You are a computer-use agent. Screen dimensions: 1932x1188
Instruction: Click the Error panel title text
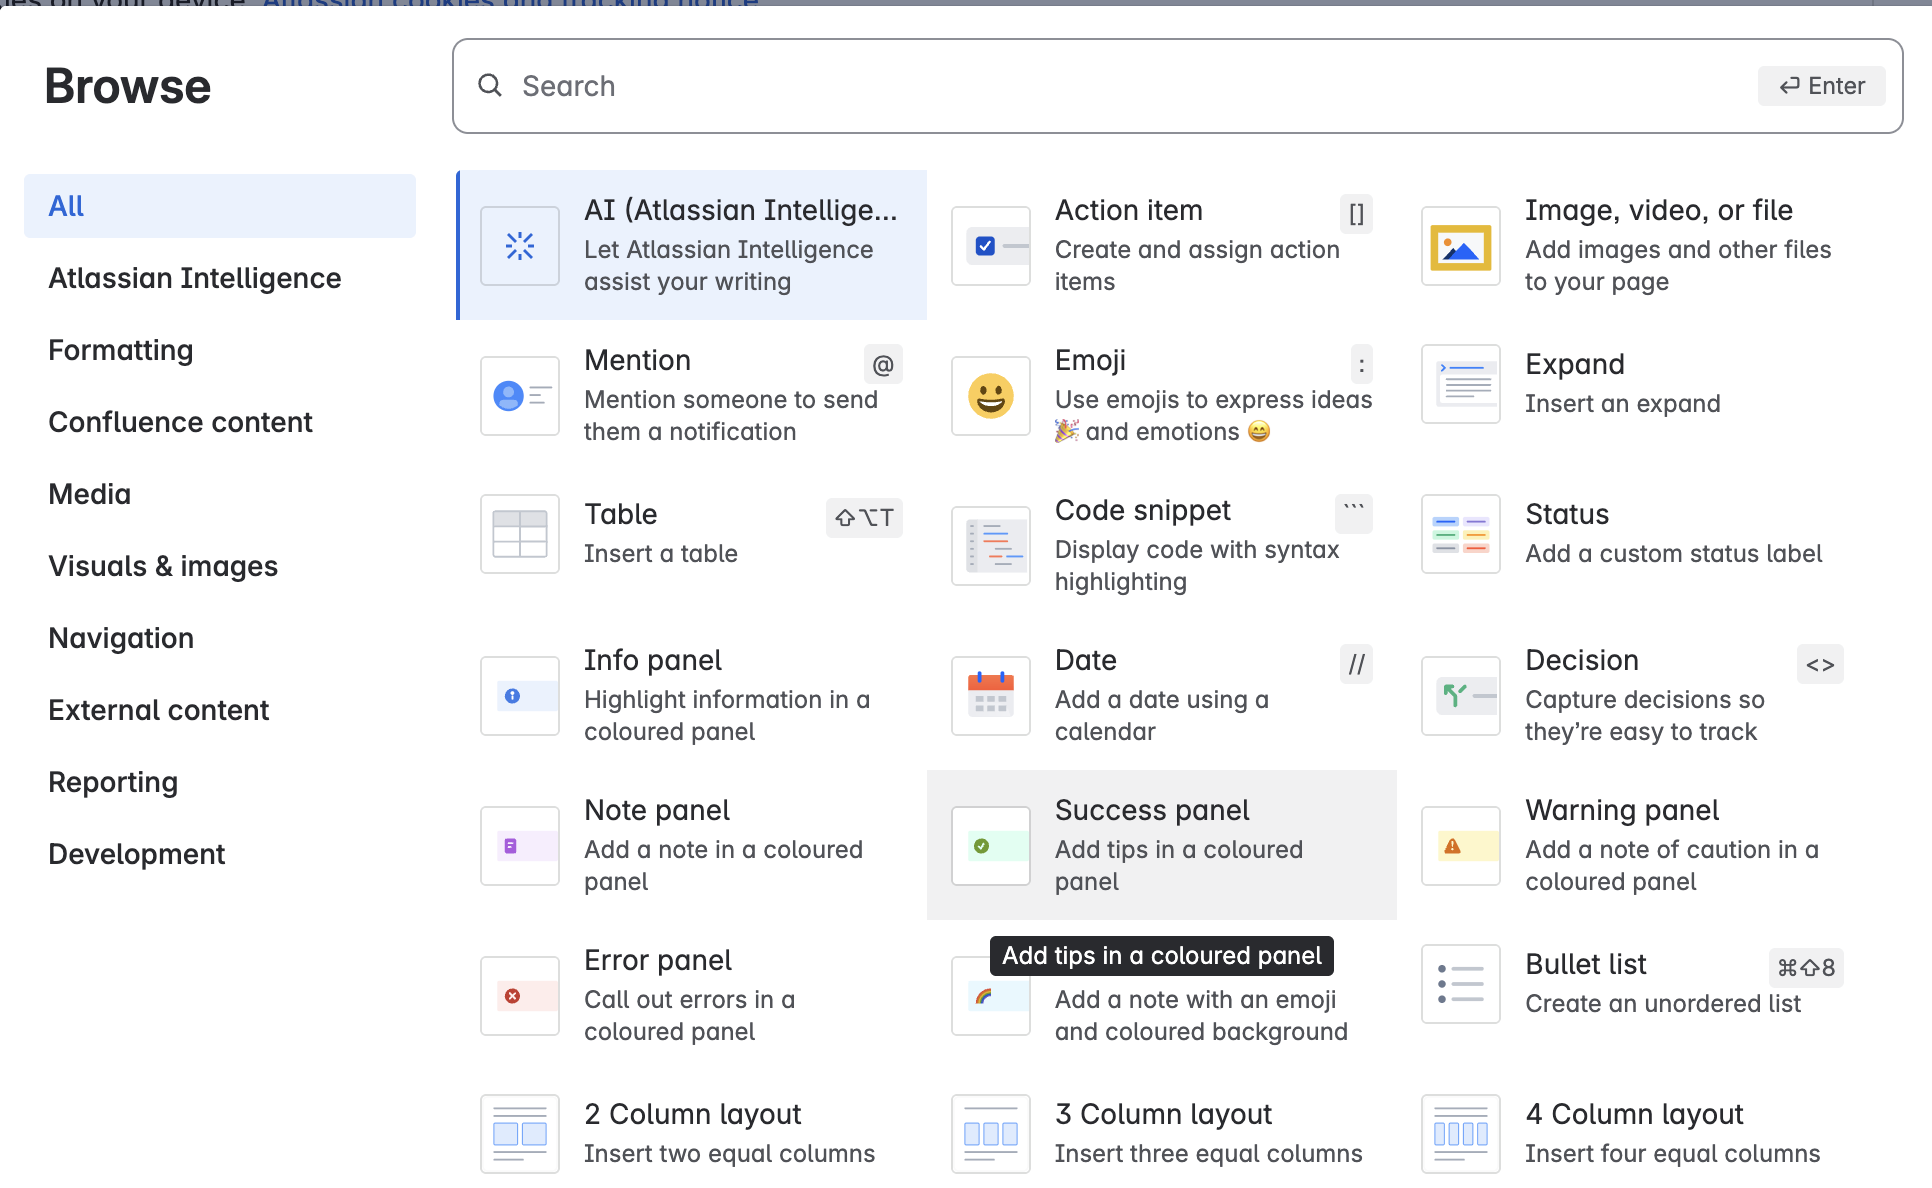(658, 960)
